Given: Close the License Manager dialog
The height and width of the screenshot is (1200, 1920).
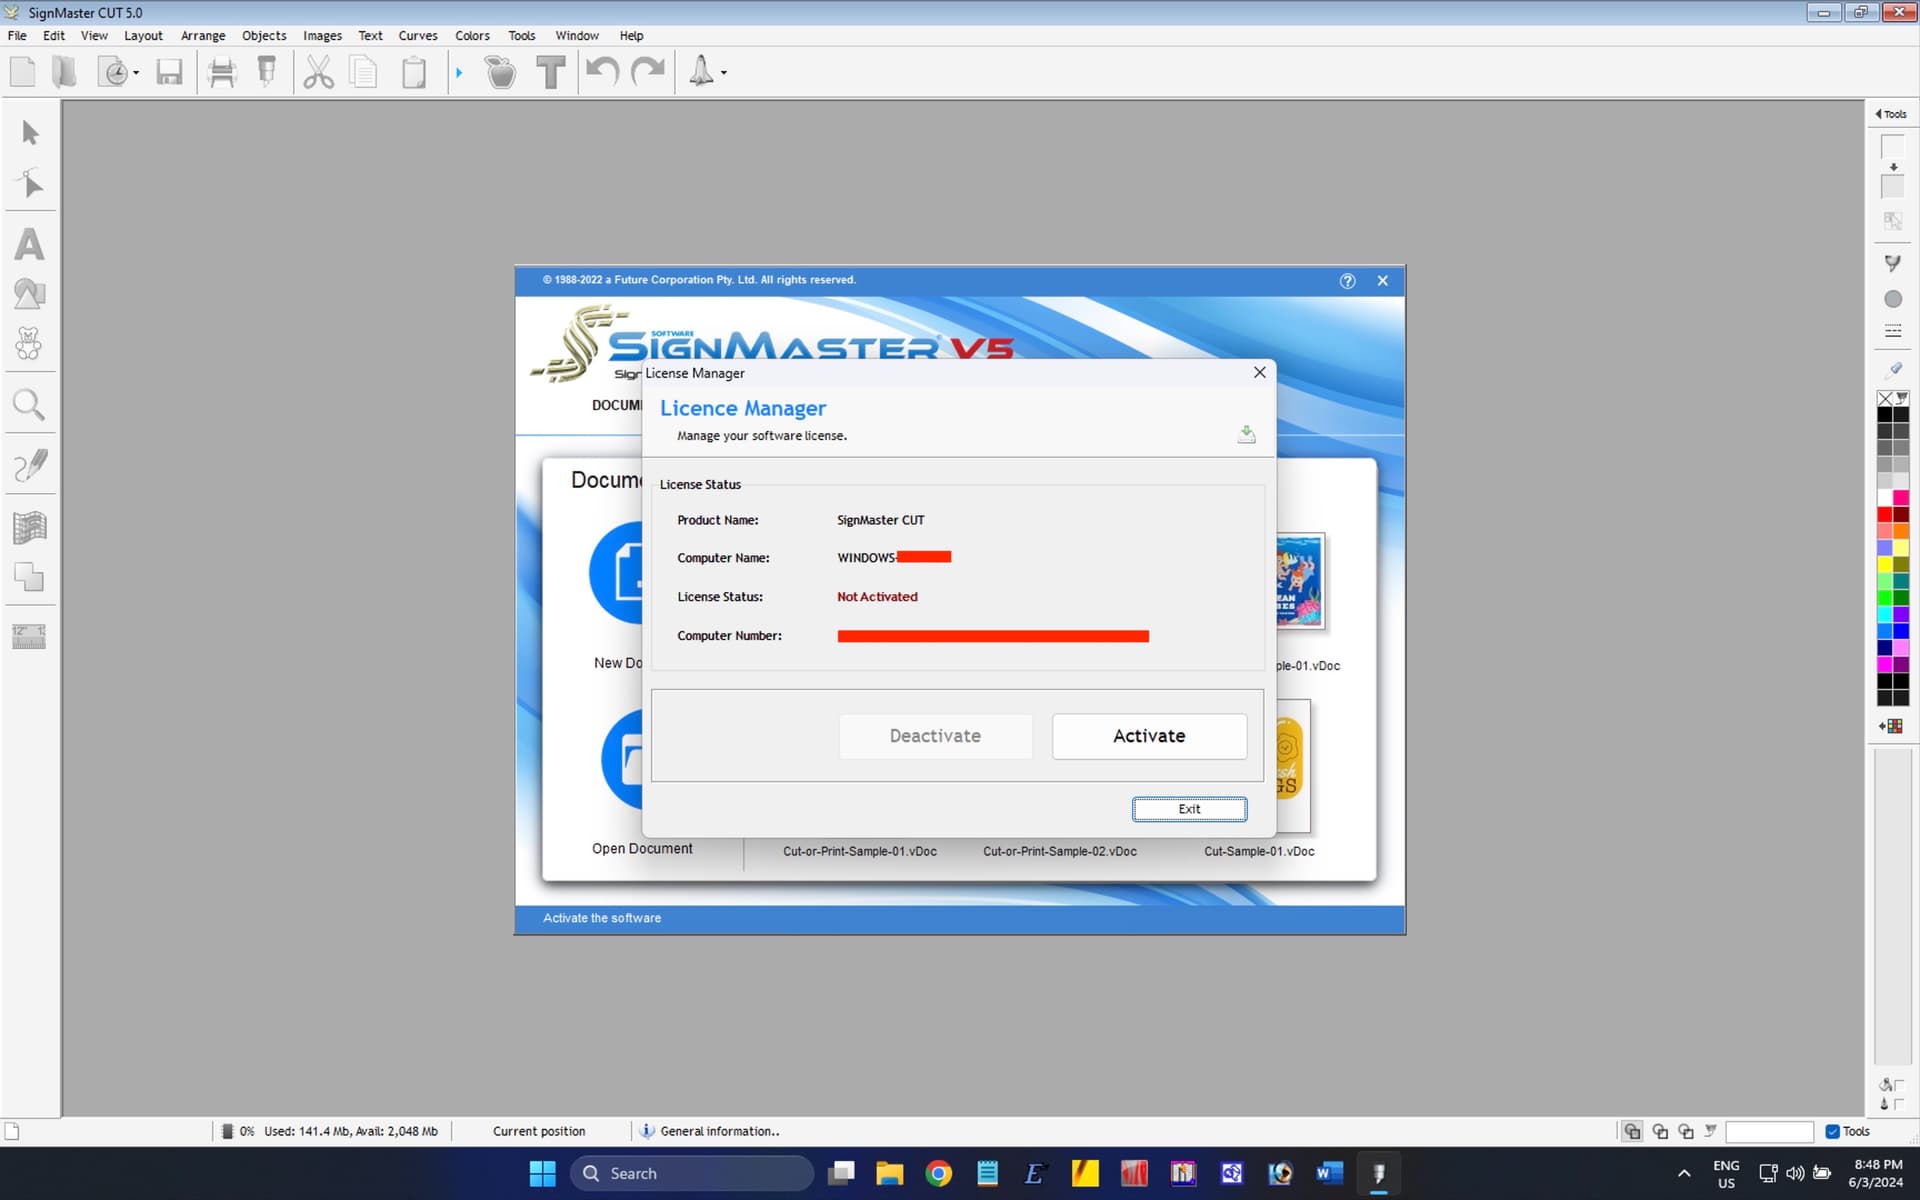Looking at the screenshot, I should point(1259,372).
